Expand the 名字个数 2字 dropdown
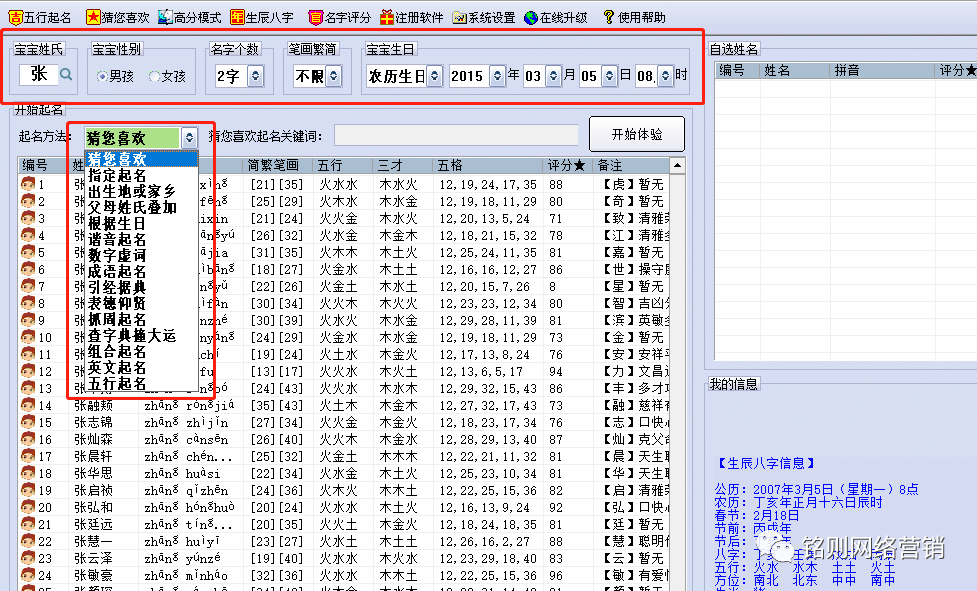 click(255, 76)
